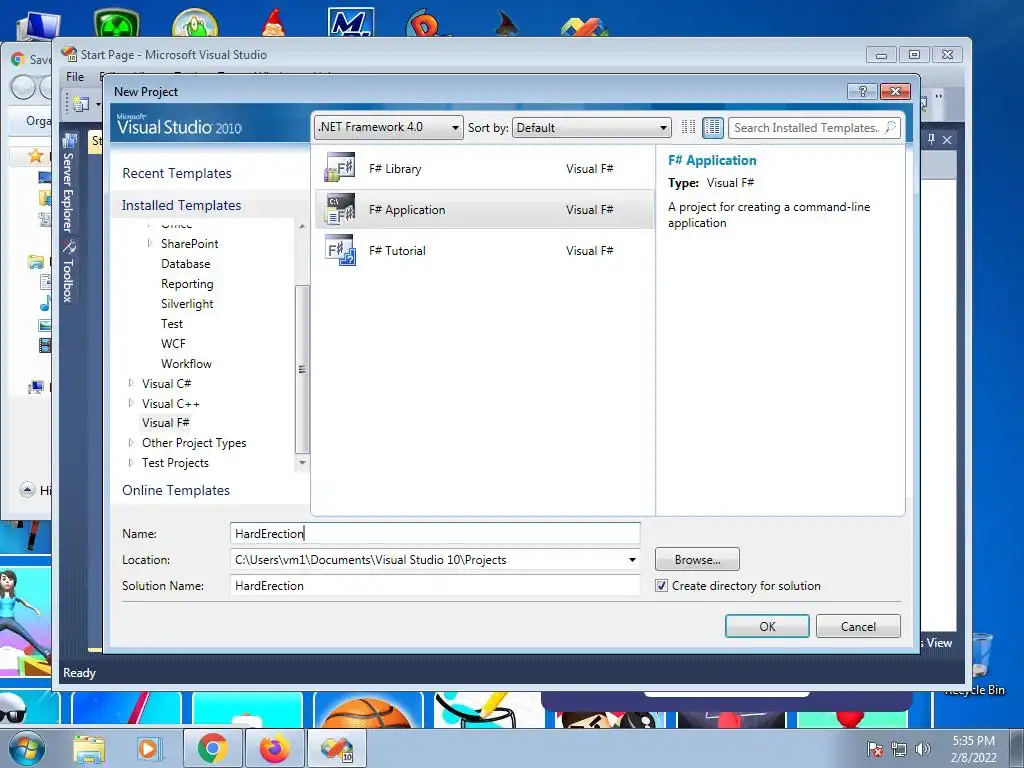The height and width of the screenshot is (768, 1024).
Task: Switch to small icons view
Action: click(x=688, y=127)
